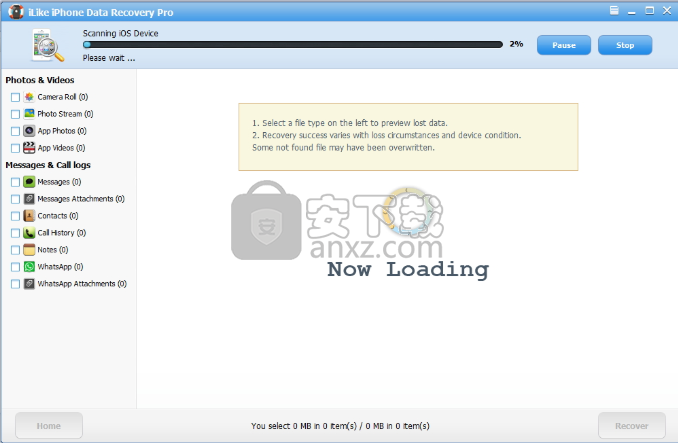
Task: Select the Contacts checkbox
Action: 15,216
